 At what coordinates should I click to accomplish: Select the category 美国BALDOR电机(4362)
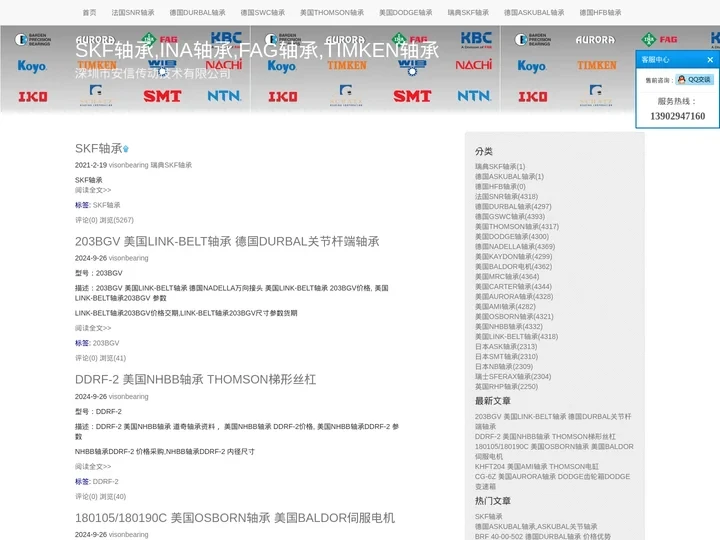(513, 266)
